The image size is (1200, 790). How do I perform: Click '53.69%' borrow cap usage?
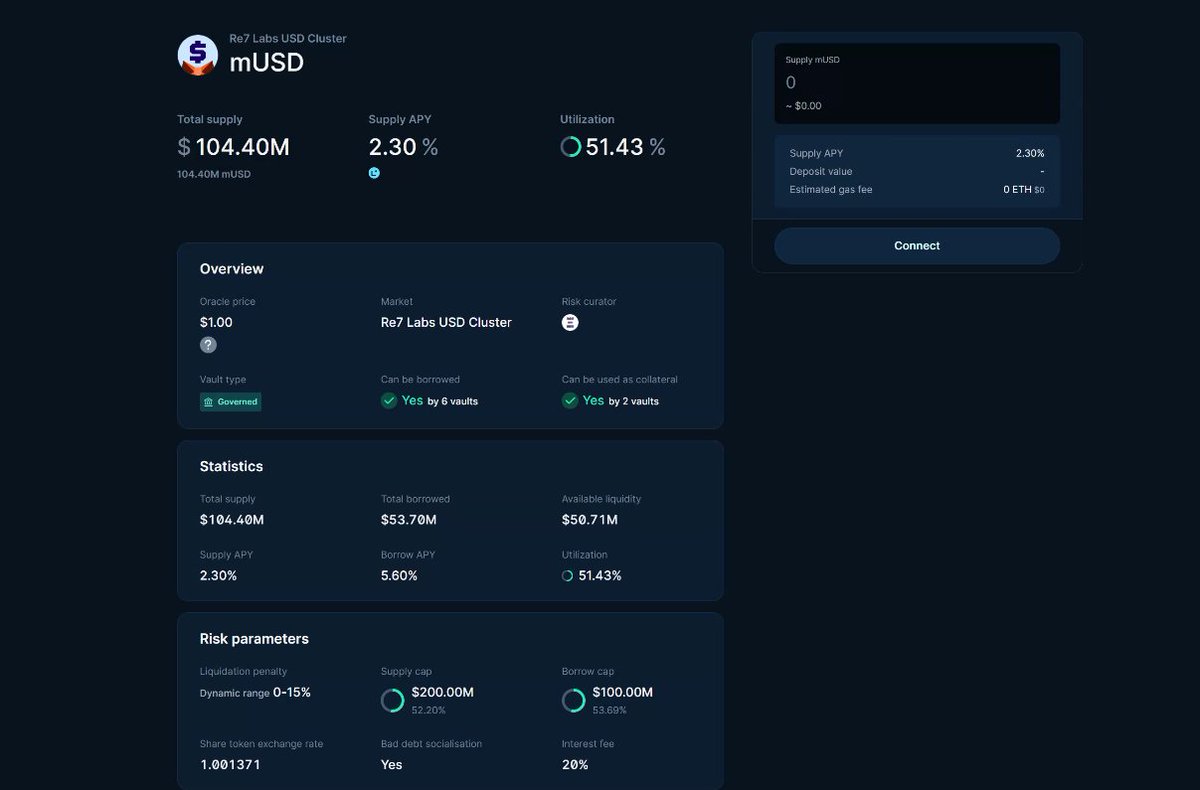(x=610, y=710)
